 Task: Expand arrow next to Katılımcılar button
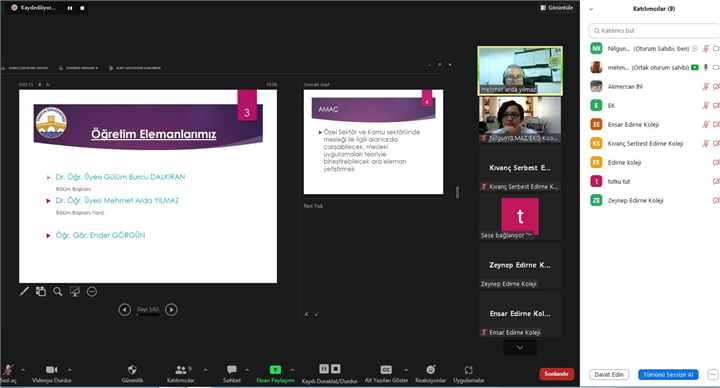coord(205,370)
